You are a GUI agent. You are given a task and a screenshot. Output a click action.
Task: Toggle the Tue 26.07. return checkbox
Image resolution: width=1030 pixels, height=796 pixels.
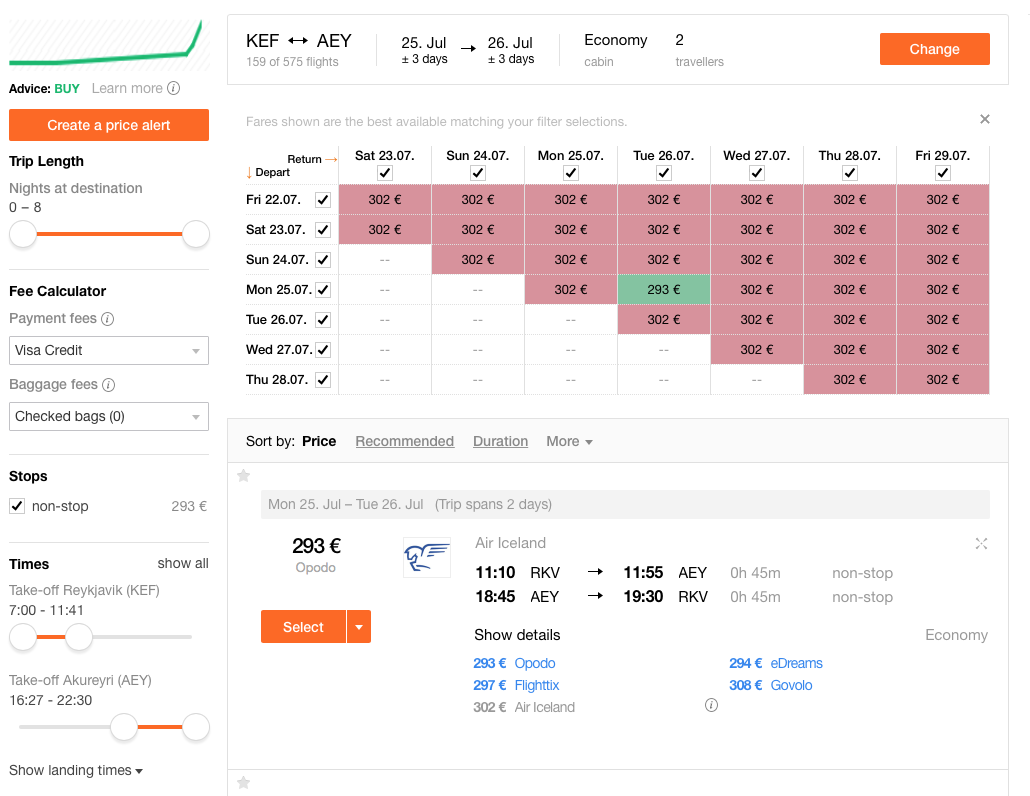[x=664, y=173]
